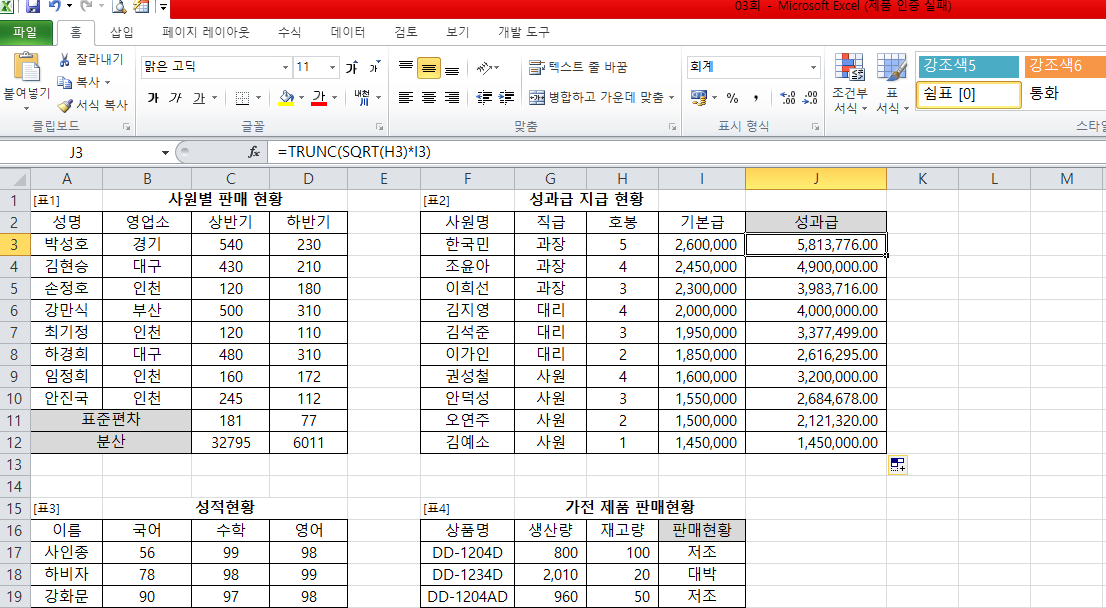Toggle Wrap Text (텍스트 줄 바꿈)
The width and height of the screenshot is (1106, 608).
[x=578, y=67]
